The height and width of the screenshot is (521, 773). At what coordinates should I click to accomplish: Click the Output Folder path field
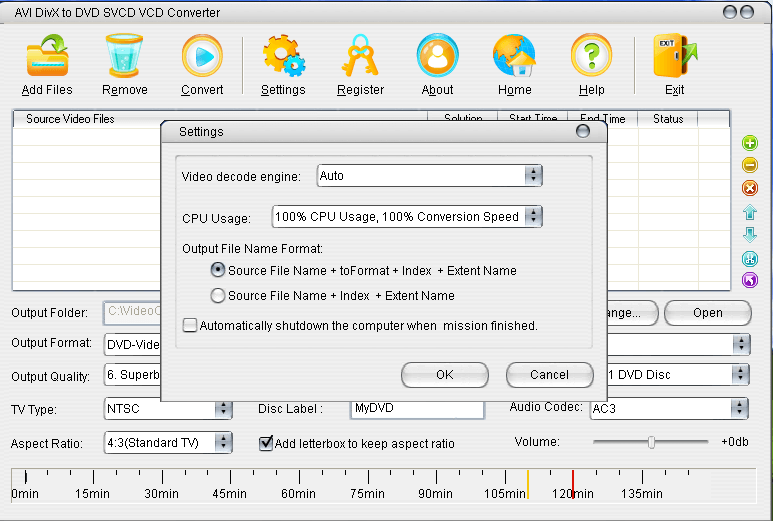tap(133, 313)
